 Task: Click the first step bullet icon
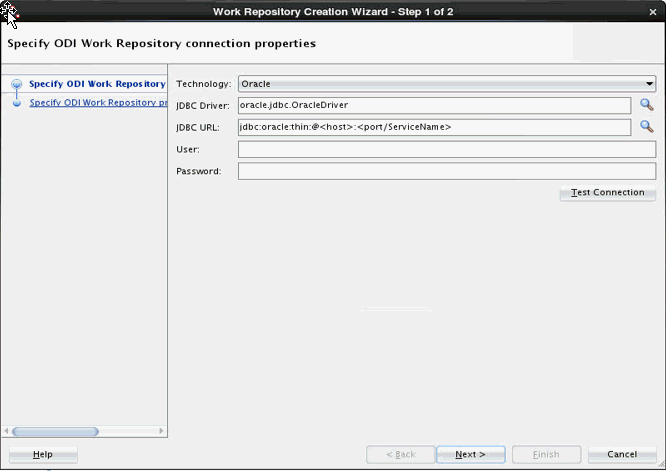click(17, 84)
